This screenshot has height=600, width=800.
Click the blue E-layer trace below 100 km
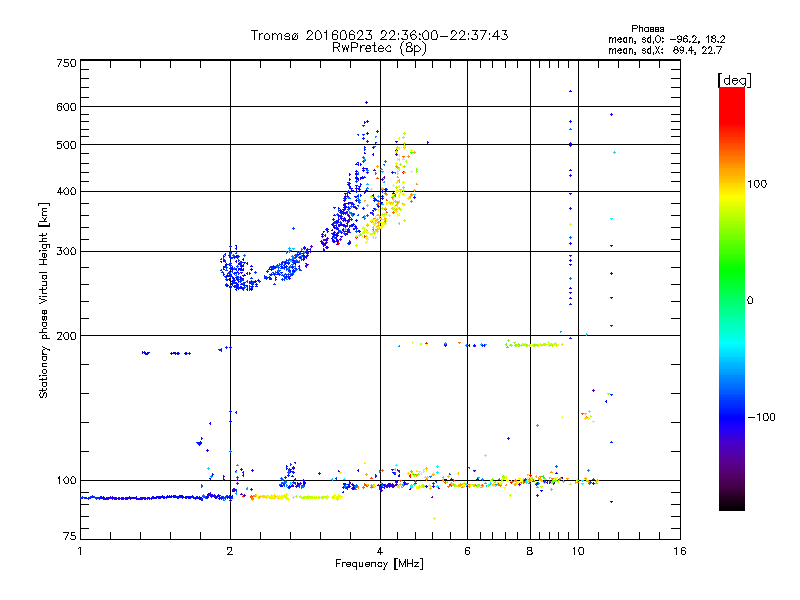click(x=156, y=497)
